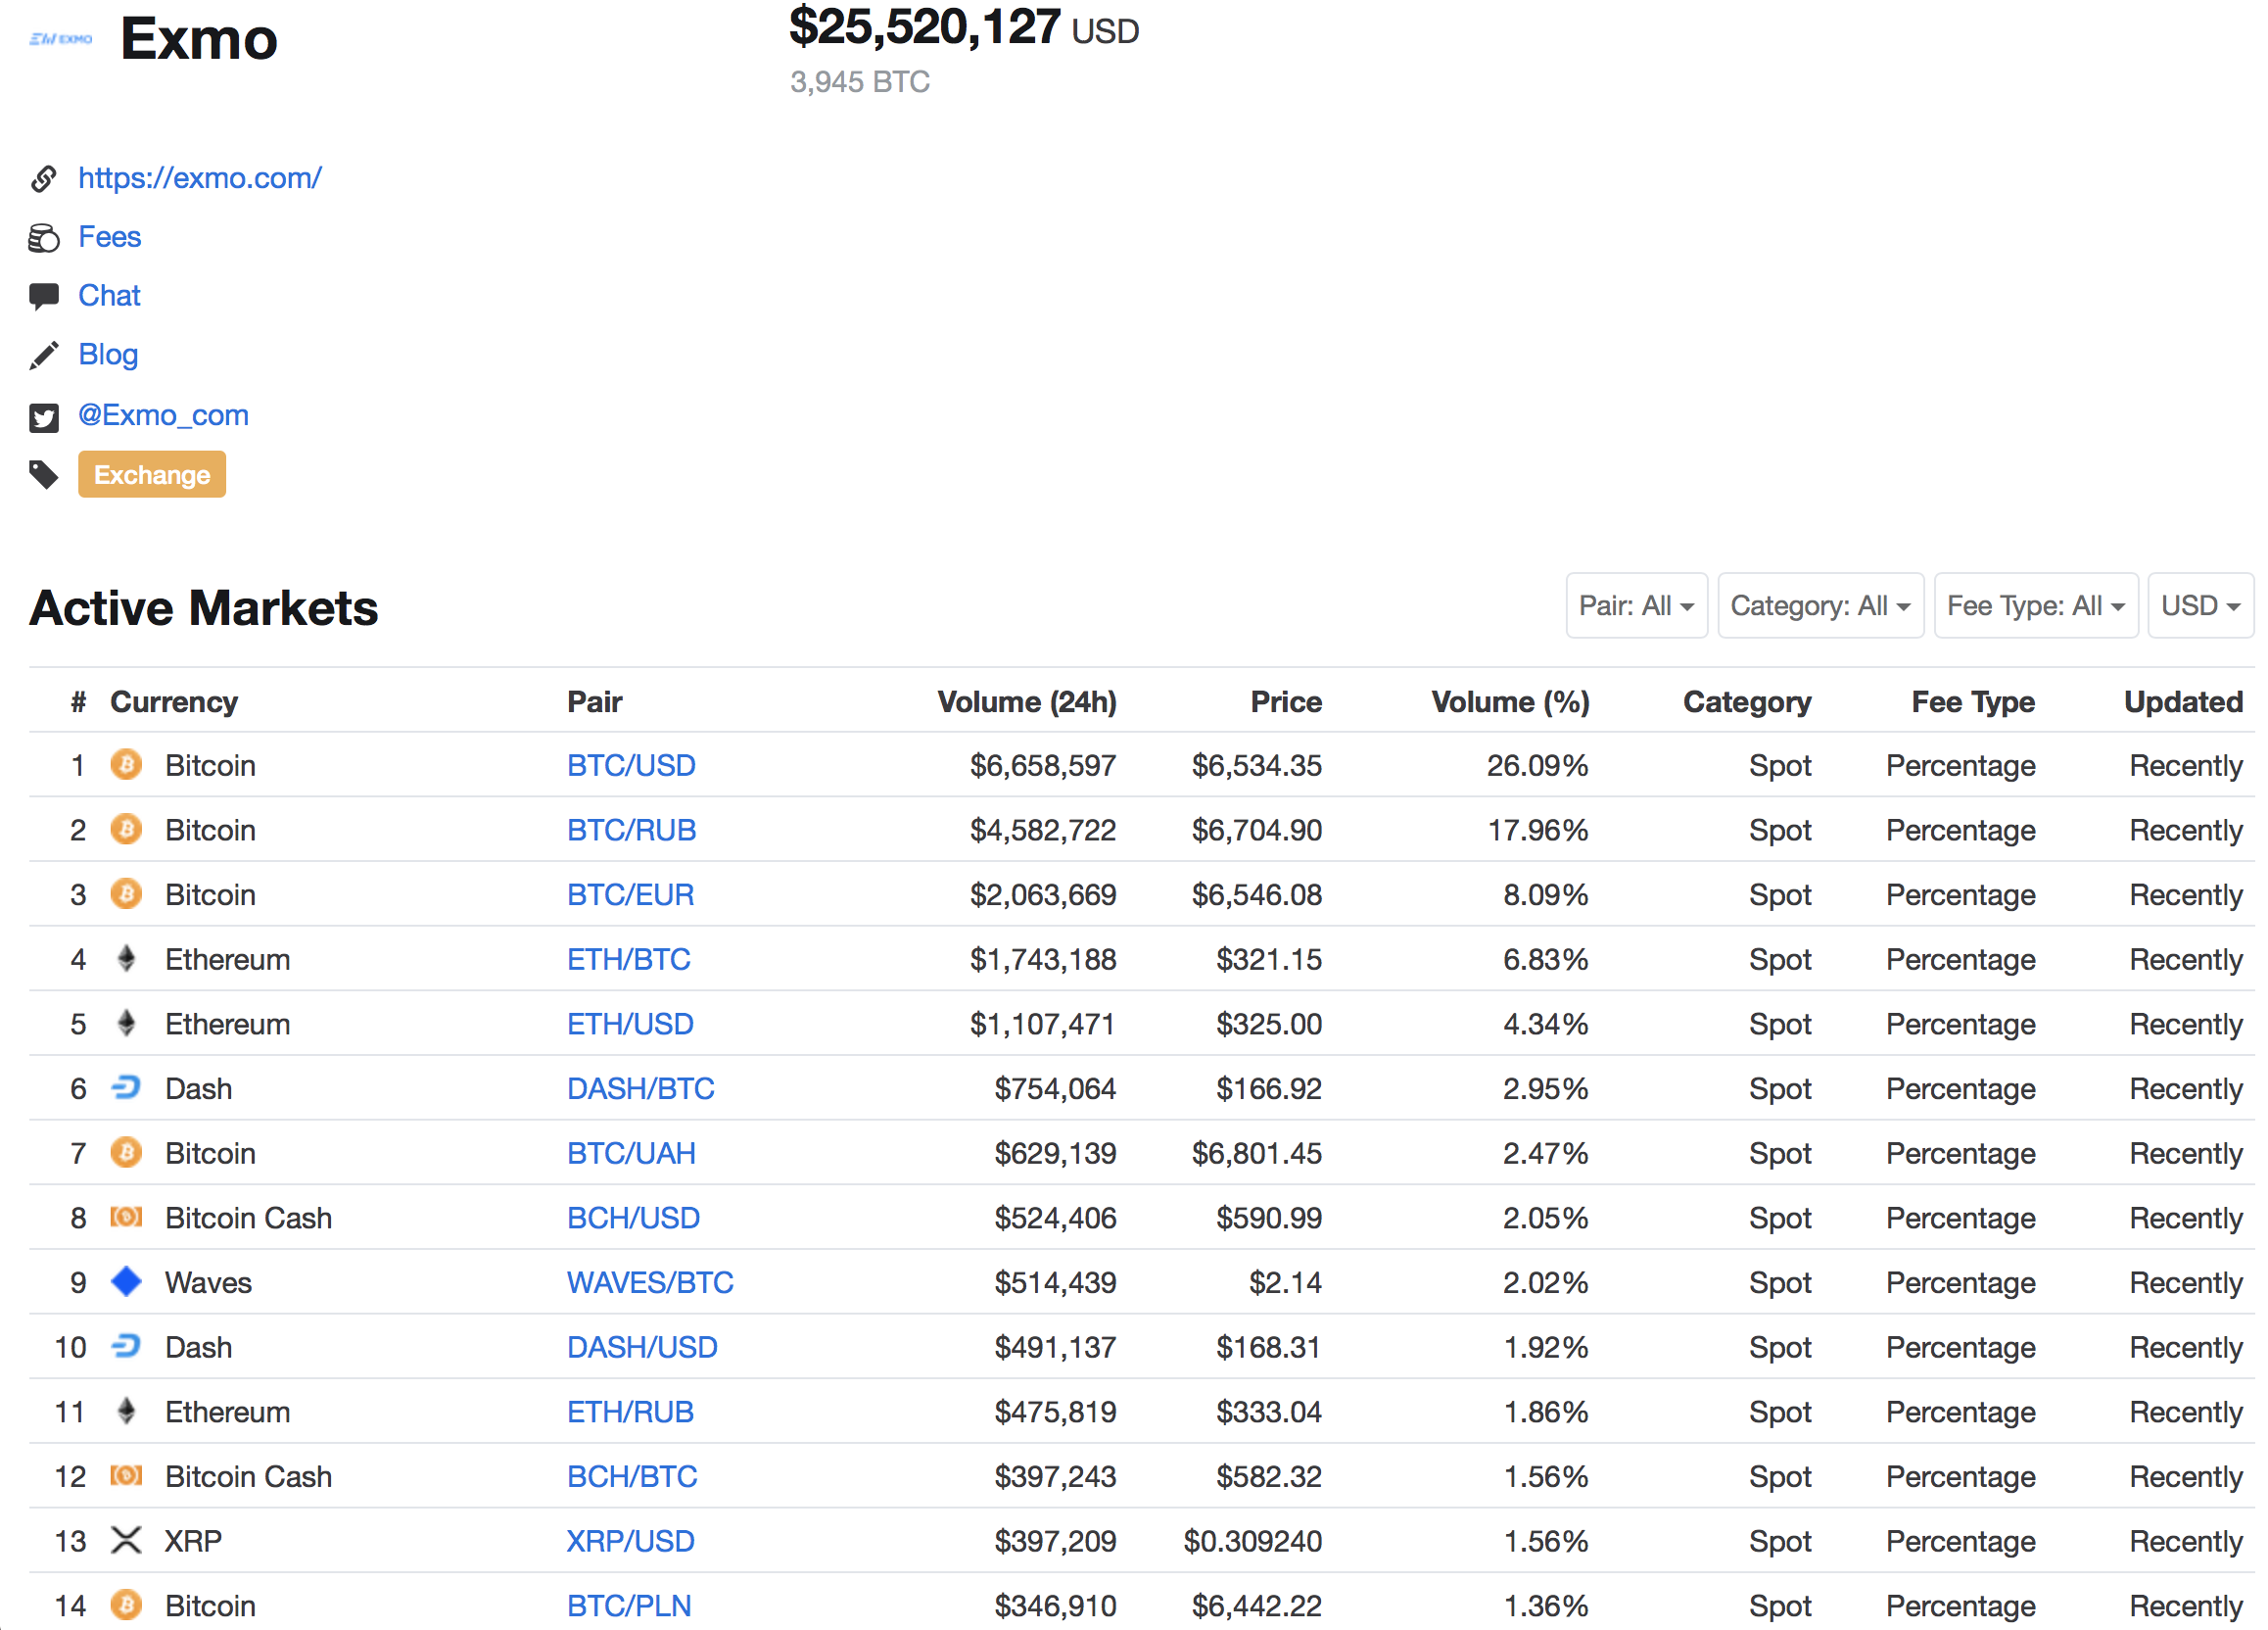Screen dimensions: 2268x1630
Task: Open the Pair: All dropdown
Action: coord(1636,606)
